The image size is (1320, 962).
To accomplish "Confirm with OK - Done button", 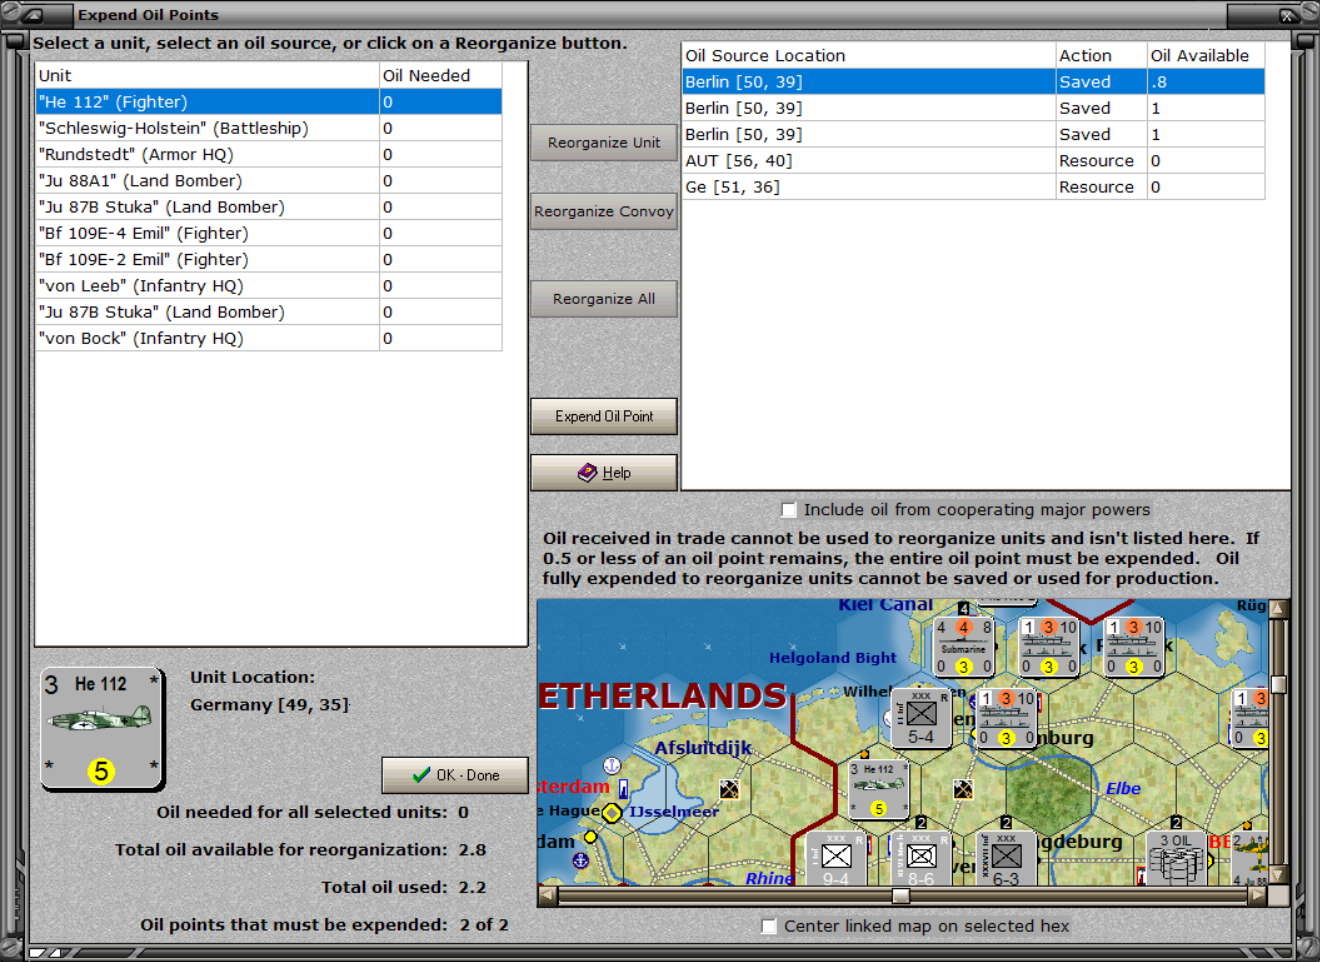I will click(x=455, y=775).
